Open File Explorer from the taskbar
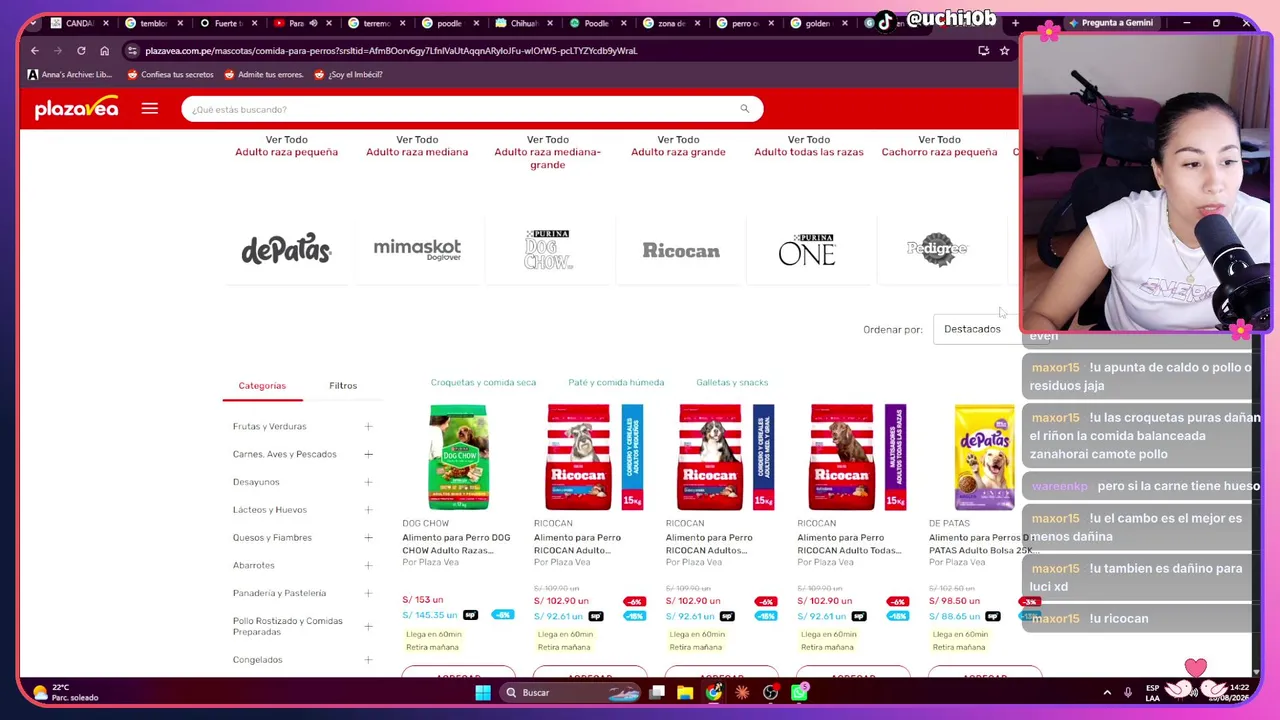The height and width of the screenshot is (720, 1280). (685, 692)
